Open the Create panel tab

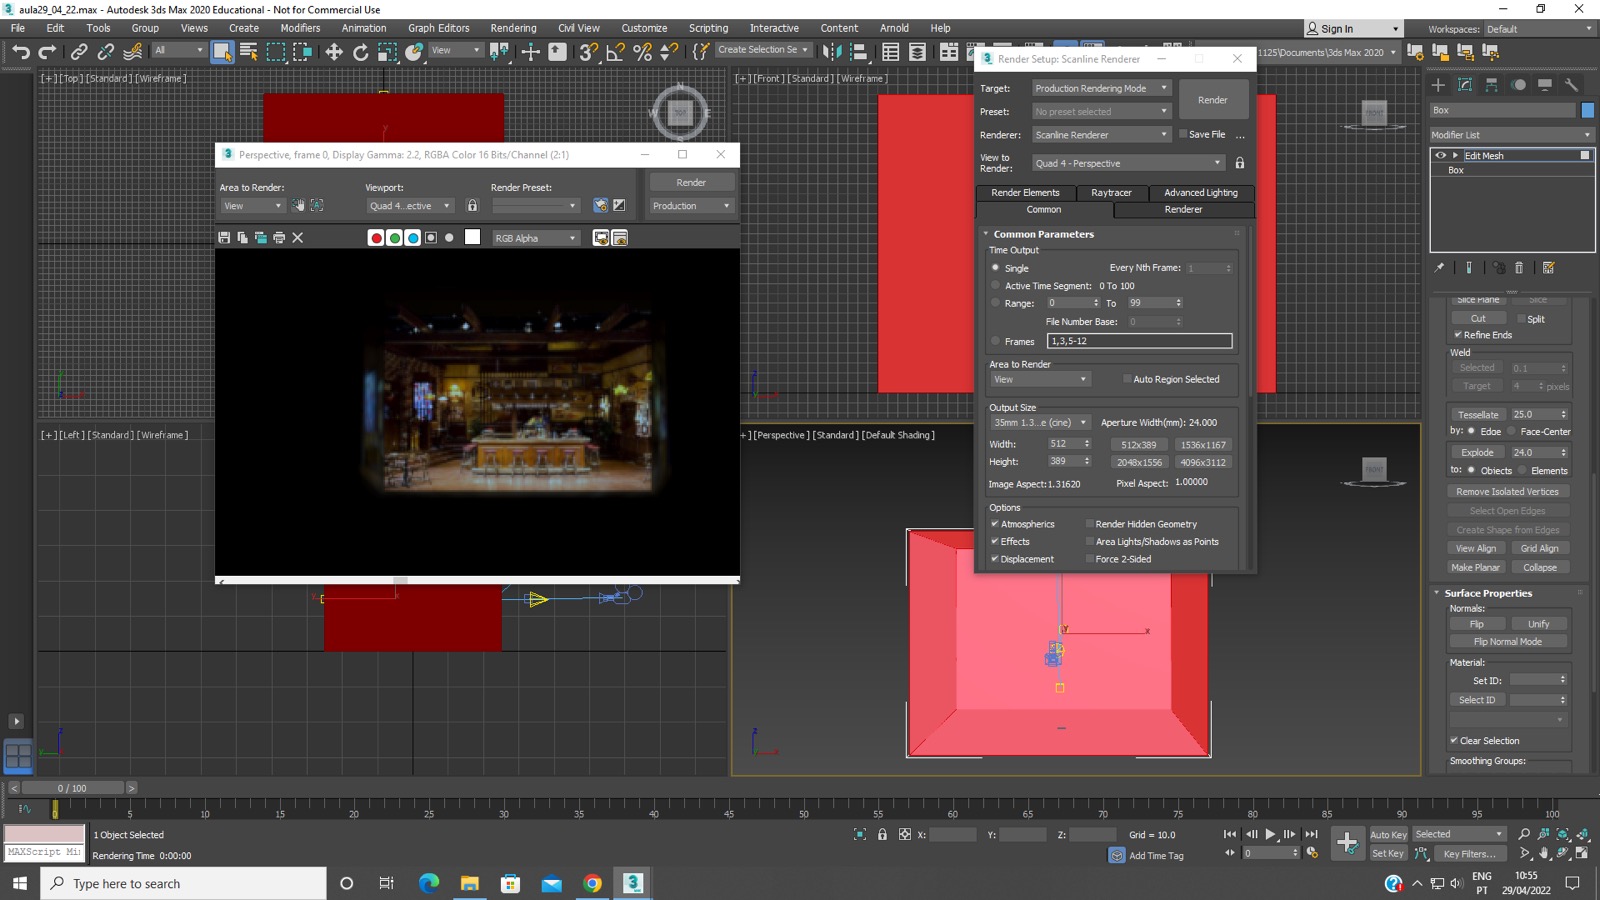click(1438, 85)
